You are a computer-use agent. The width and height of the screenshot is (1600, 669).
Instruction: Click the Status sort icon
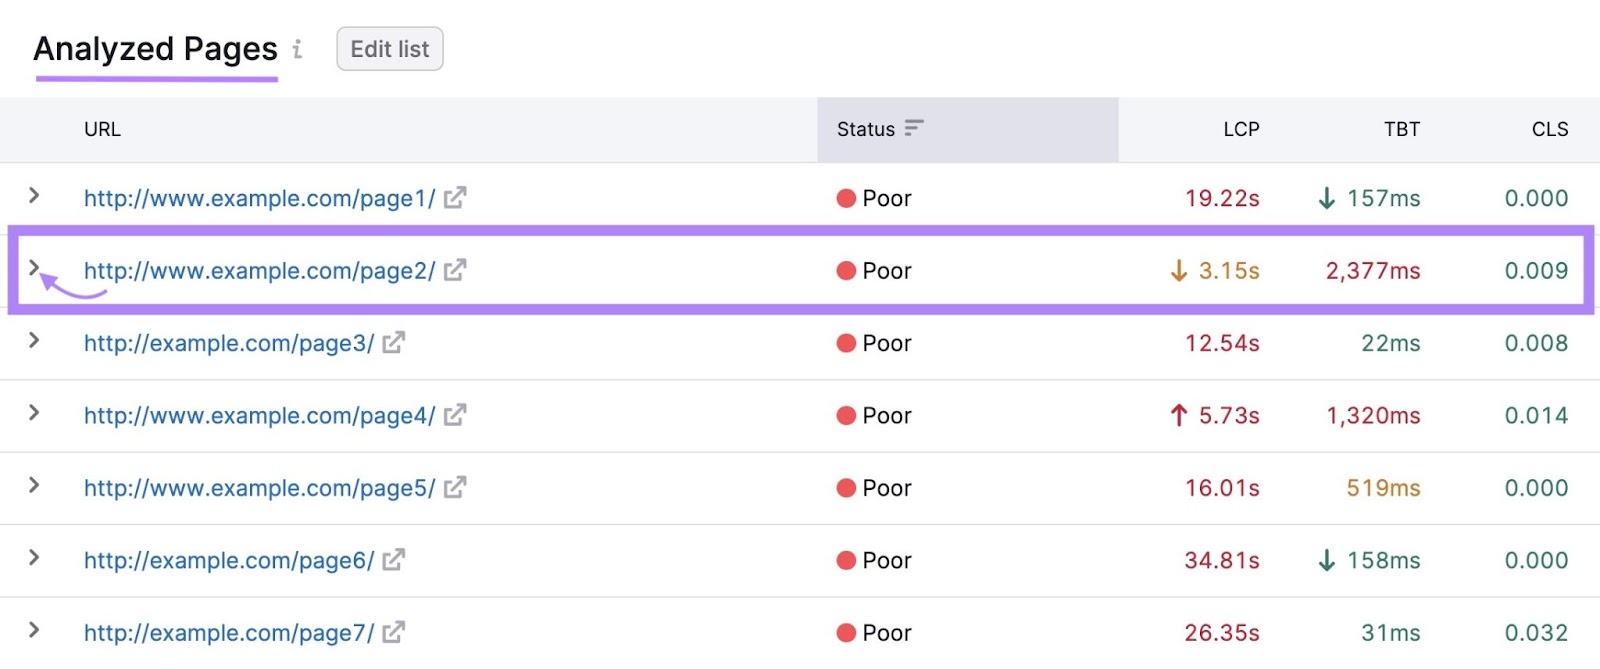[914, 128]
